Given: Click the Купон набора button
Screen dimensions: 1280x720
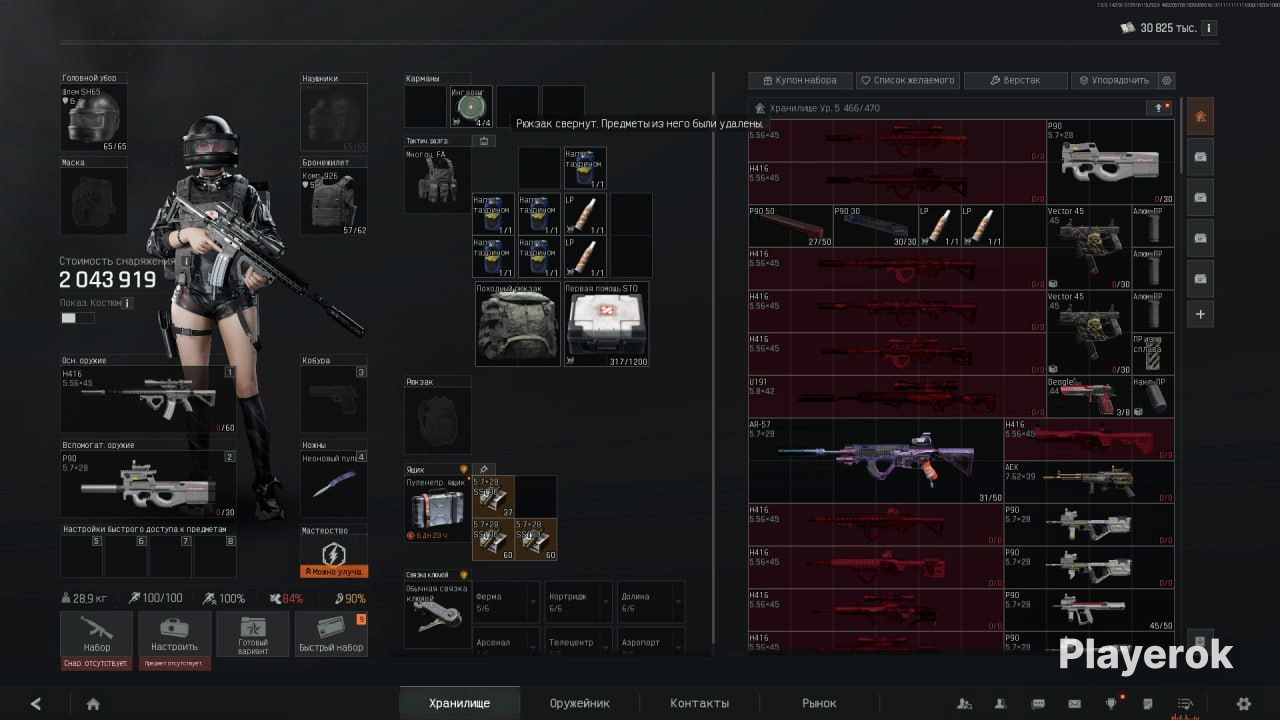Looking at the screenshot, I should [800, 80].
